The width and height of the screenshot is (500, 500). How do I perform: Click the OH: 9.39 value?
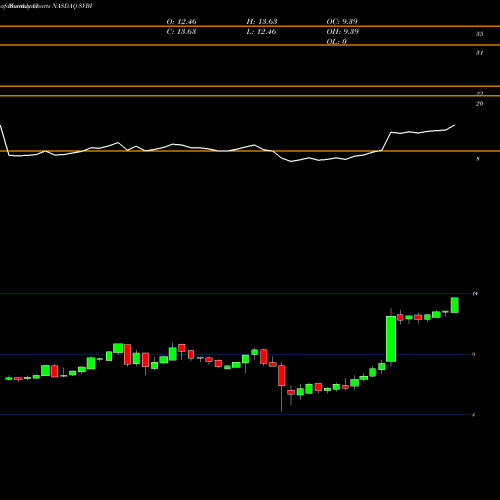point(343,32)
